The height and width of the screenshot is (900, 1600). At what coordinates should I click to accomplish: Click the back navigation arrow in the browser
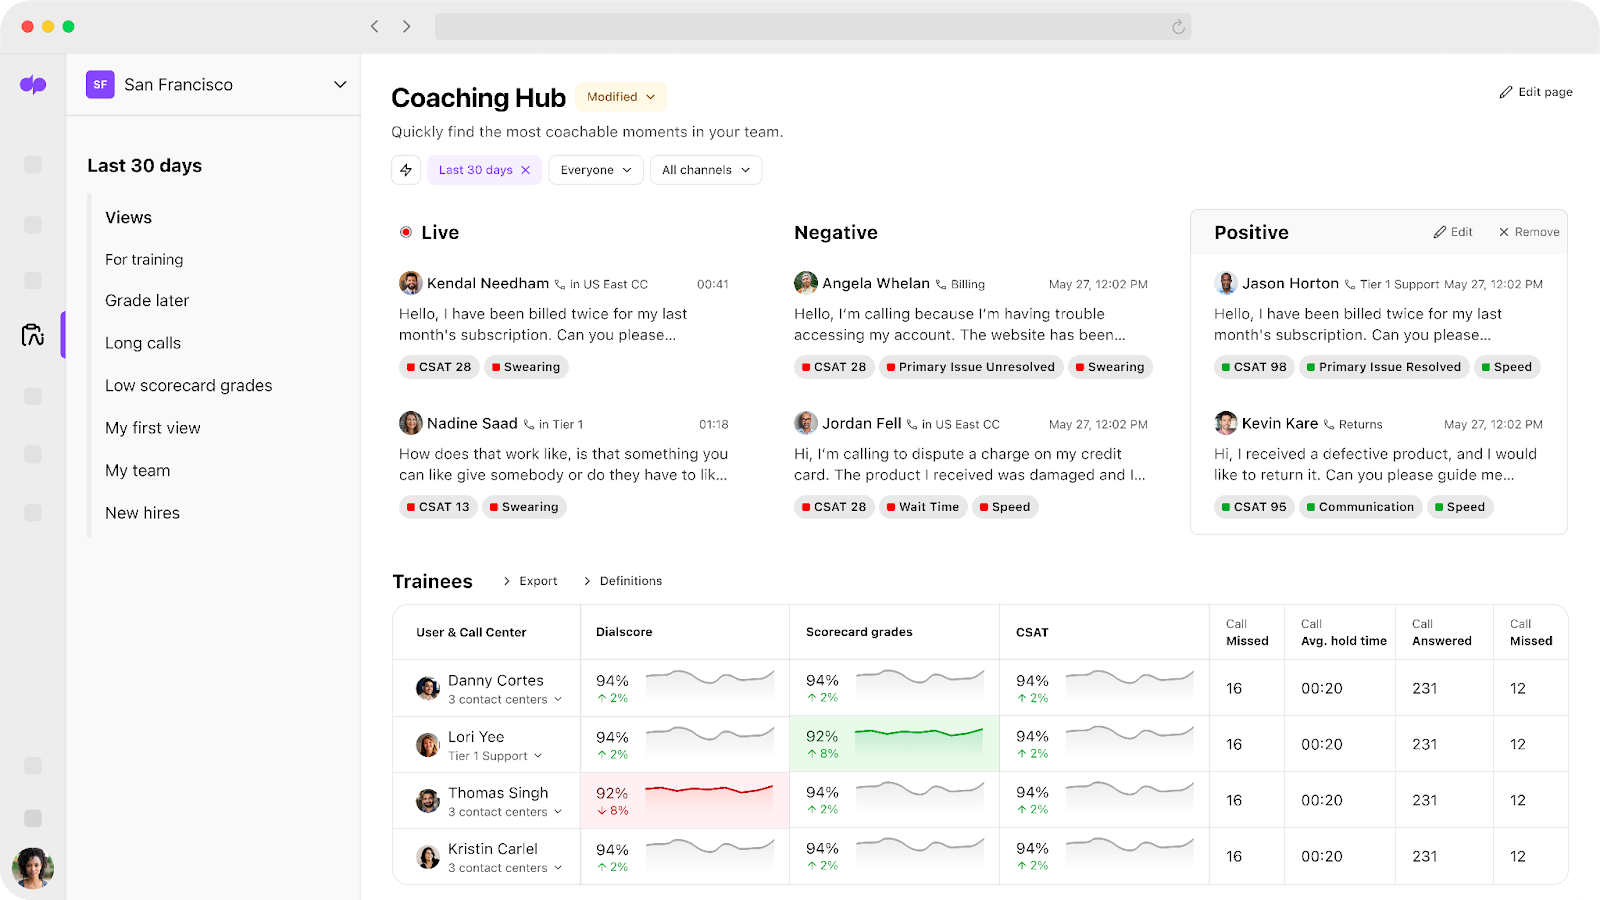(x=374, y=26)
